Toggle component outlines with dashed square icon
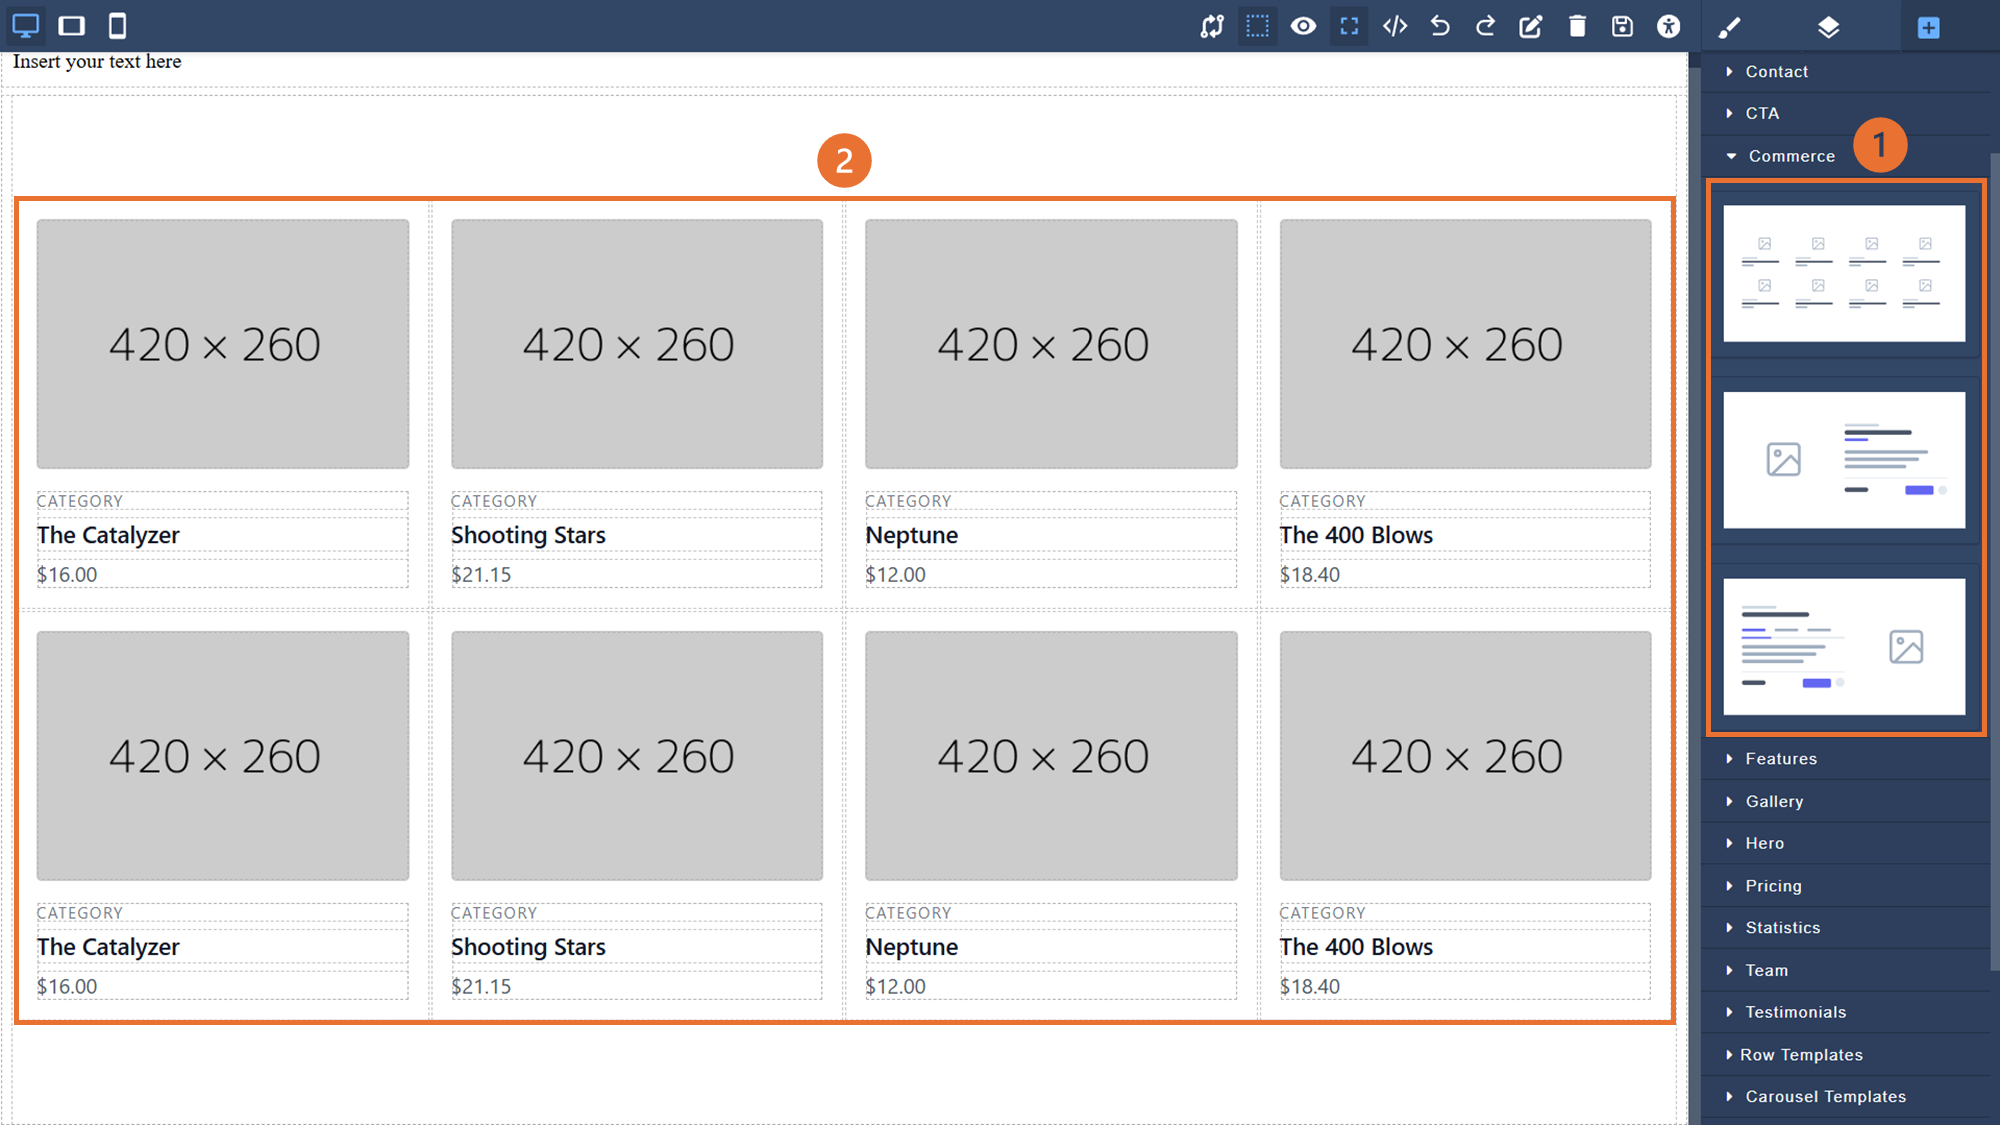 click(x=1257, y=26)
